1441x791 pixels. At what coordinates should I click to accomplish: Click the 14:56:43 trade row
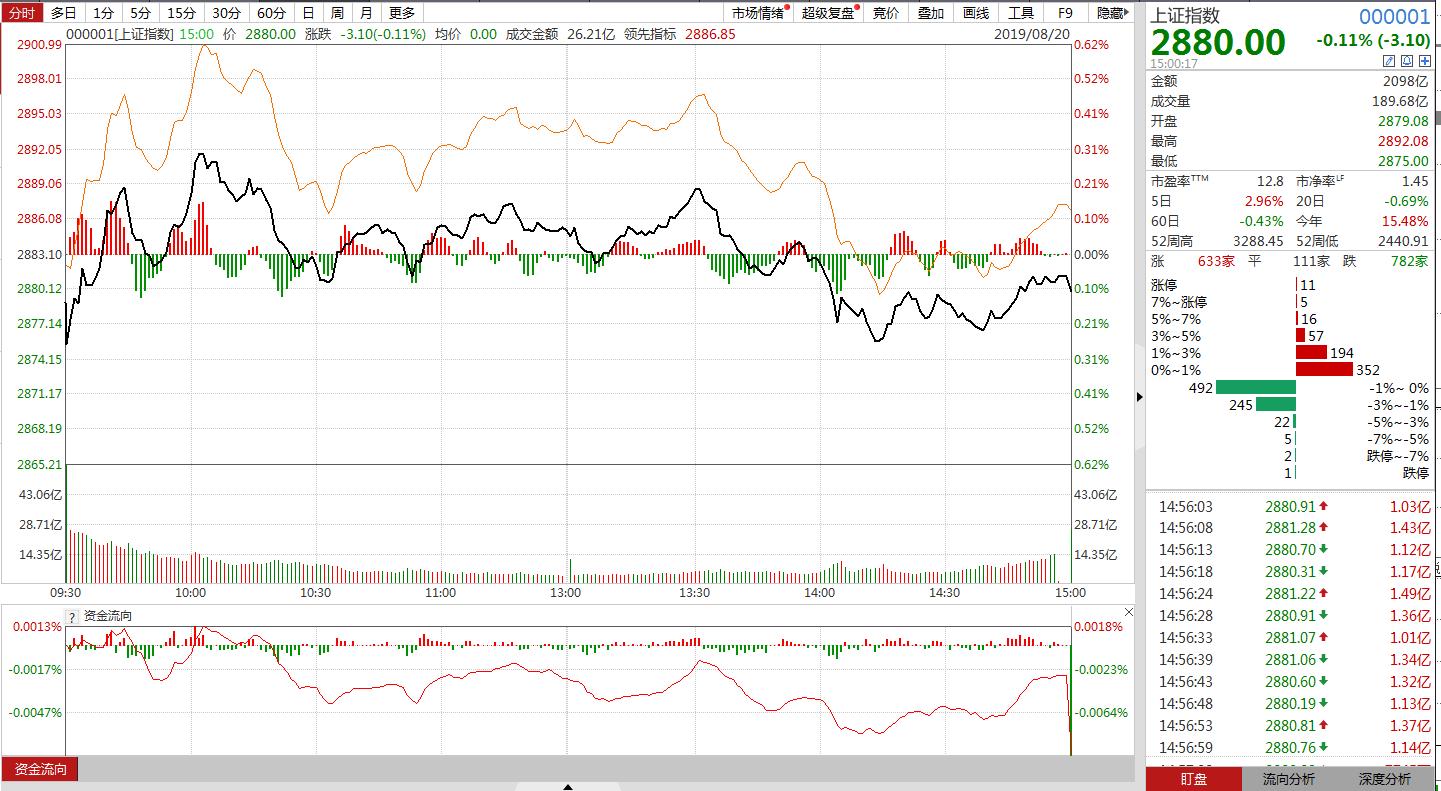pyautogui.click(x=1290, y=681)
